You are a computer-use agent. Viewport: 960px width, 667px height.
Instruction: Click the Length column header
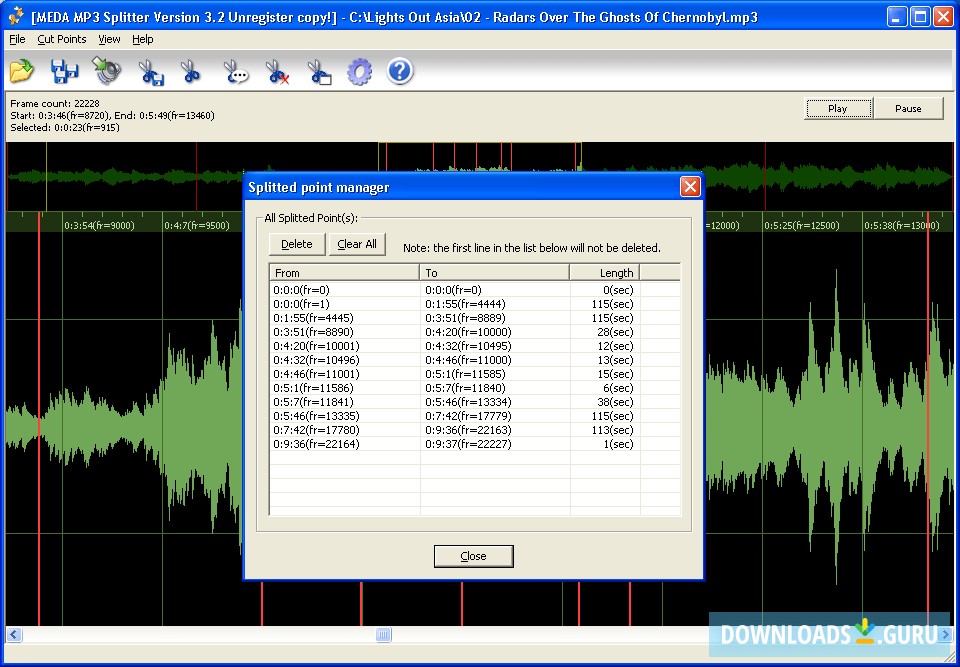coord(604,272)
